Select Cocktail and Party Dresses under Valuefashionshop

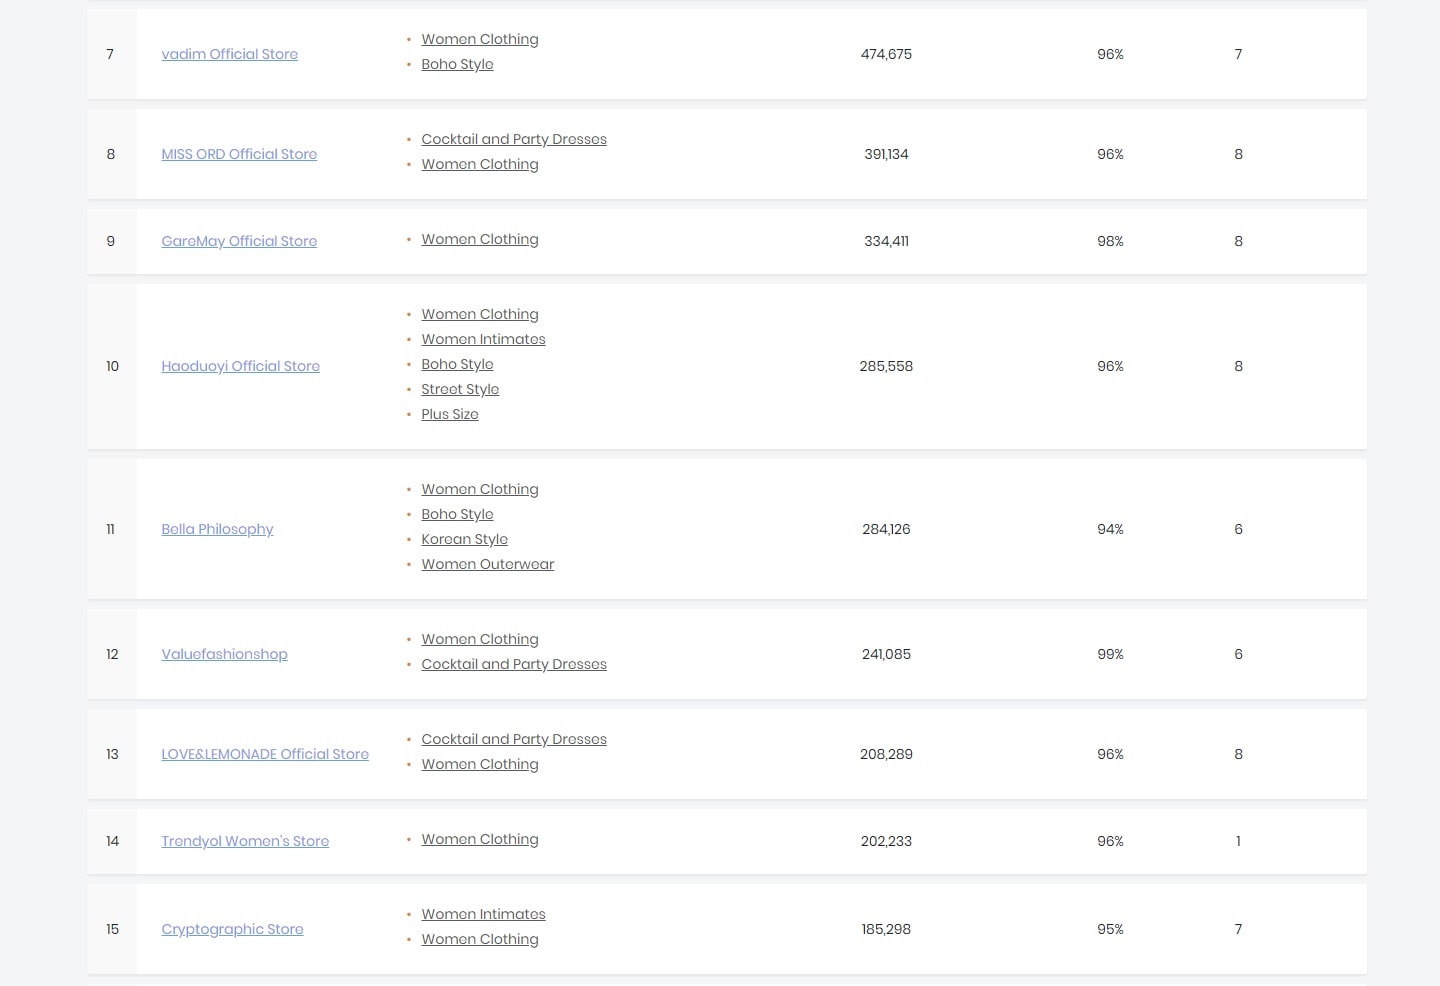coord(513,664)
